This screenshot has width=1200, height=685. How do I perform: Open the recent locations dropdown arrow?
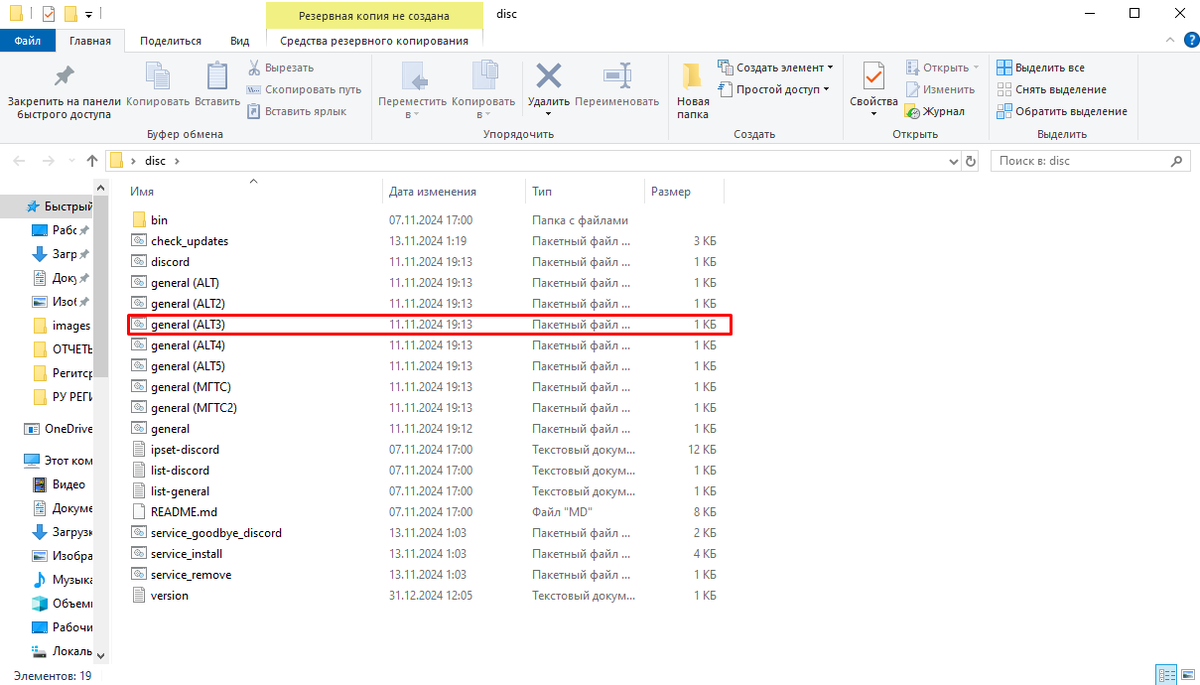pos(71,161)
